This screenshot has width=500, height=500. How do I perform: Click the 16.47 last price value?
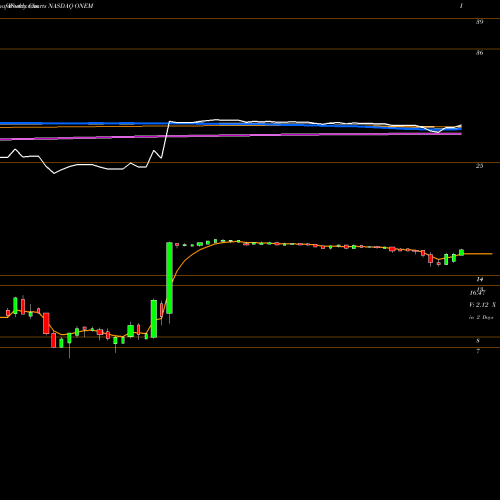(x=477, y=293)
